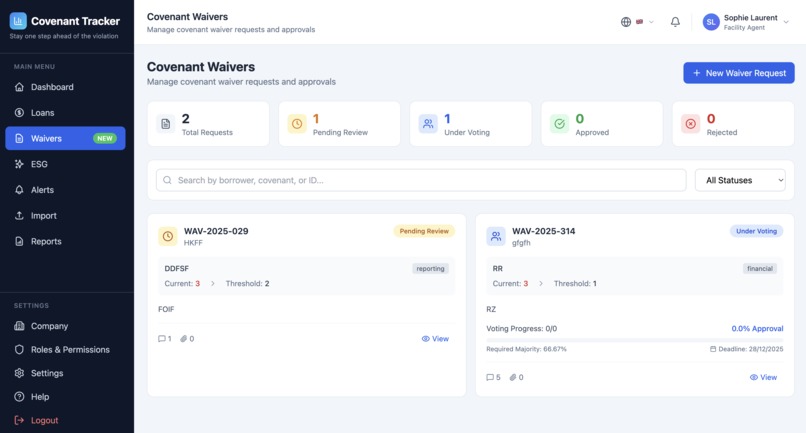Screen dimensions: 806x433
Task: Click the Help question-mark icon in the sidebar
Action: pyautogui.click(x=19, y=396)
